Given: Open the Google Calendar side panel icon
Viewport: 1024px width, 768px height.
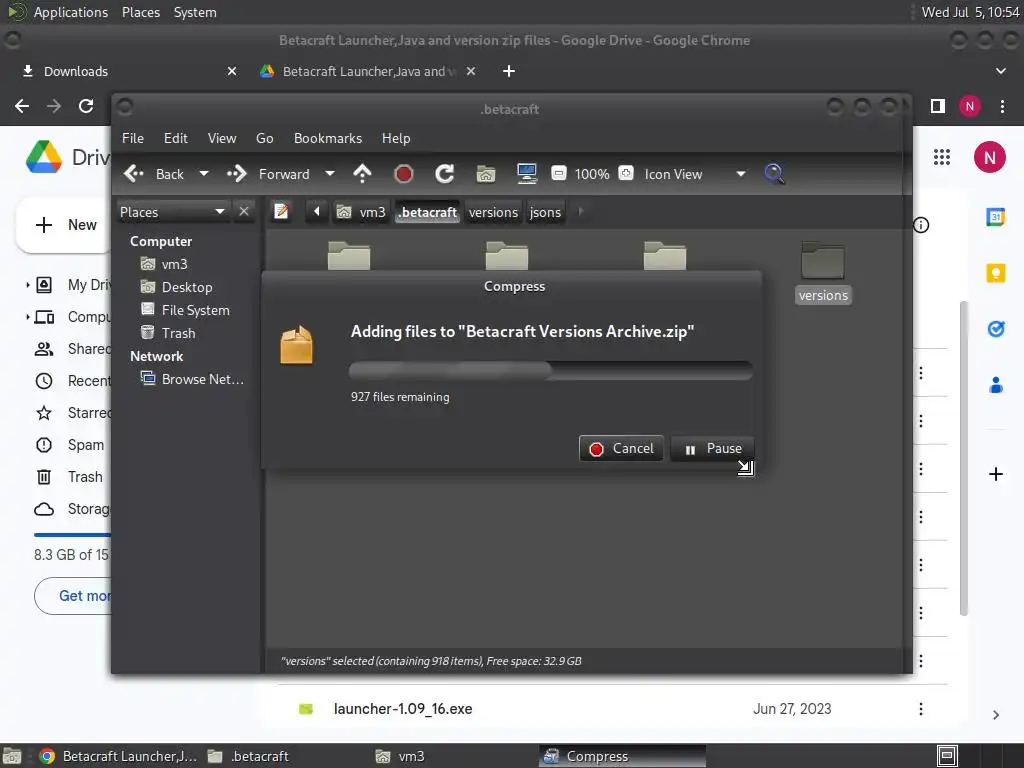Looking at the screenshot, I should coord(996,216).
